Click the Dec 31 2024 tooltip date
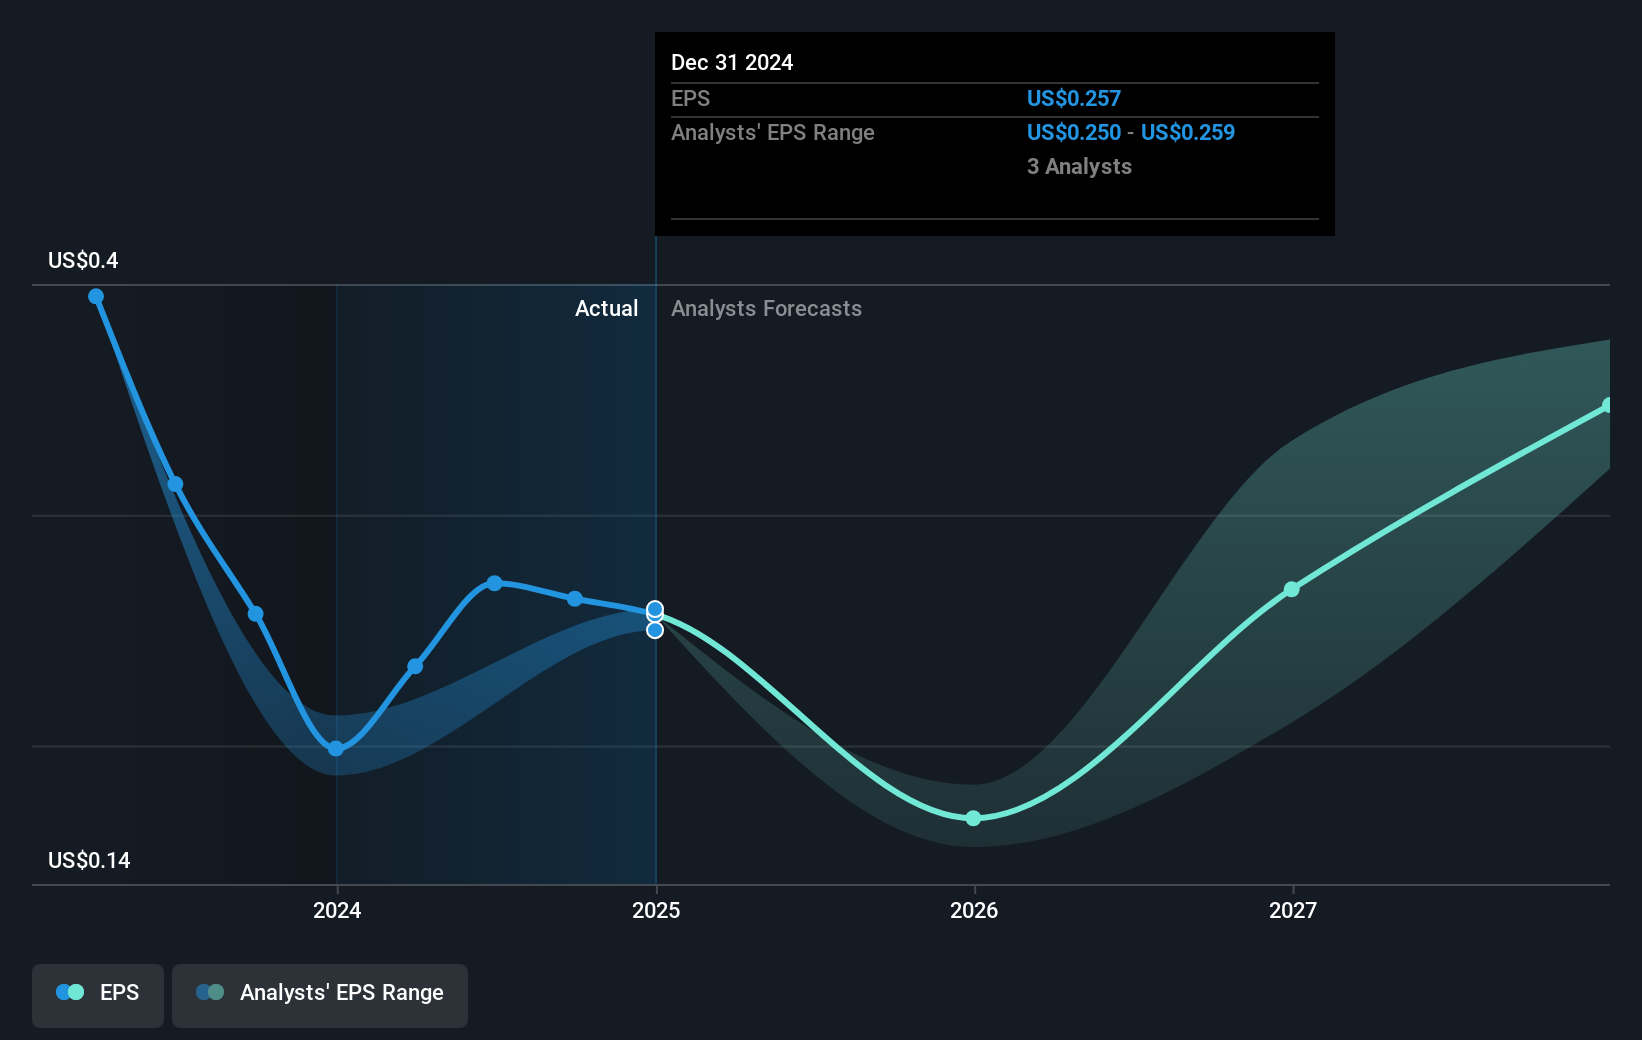 (x=732, y=62)
